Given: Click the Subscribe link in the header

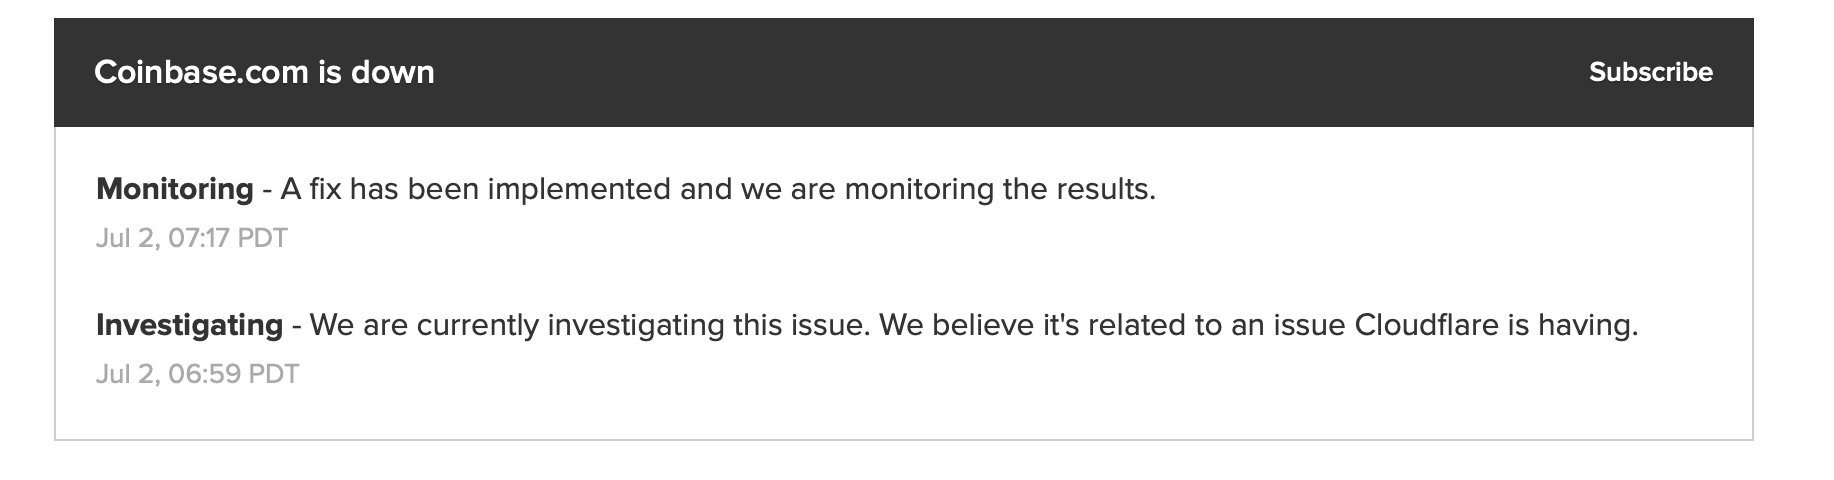Looking at the screenshot, I should coord(1650,72).
